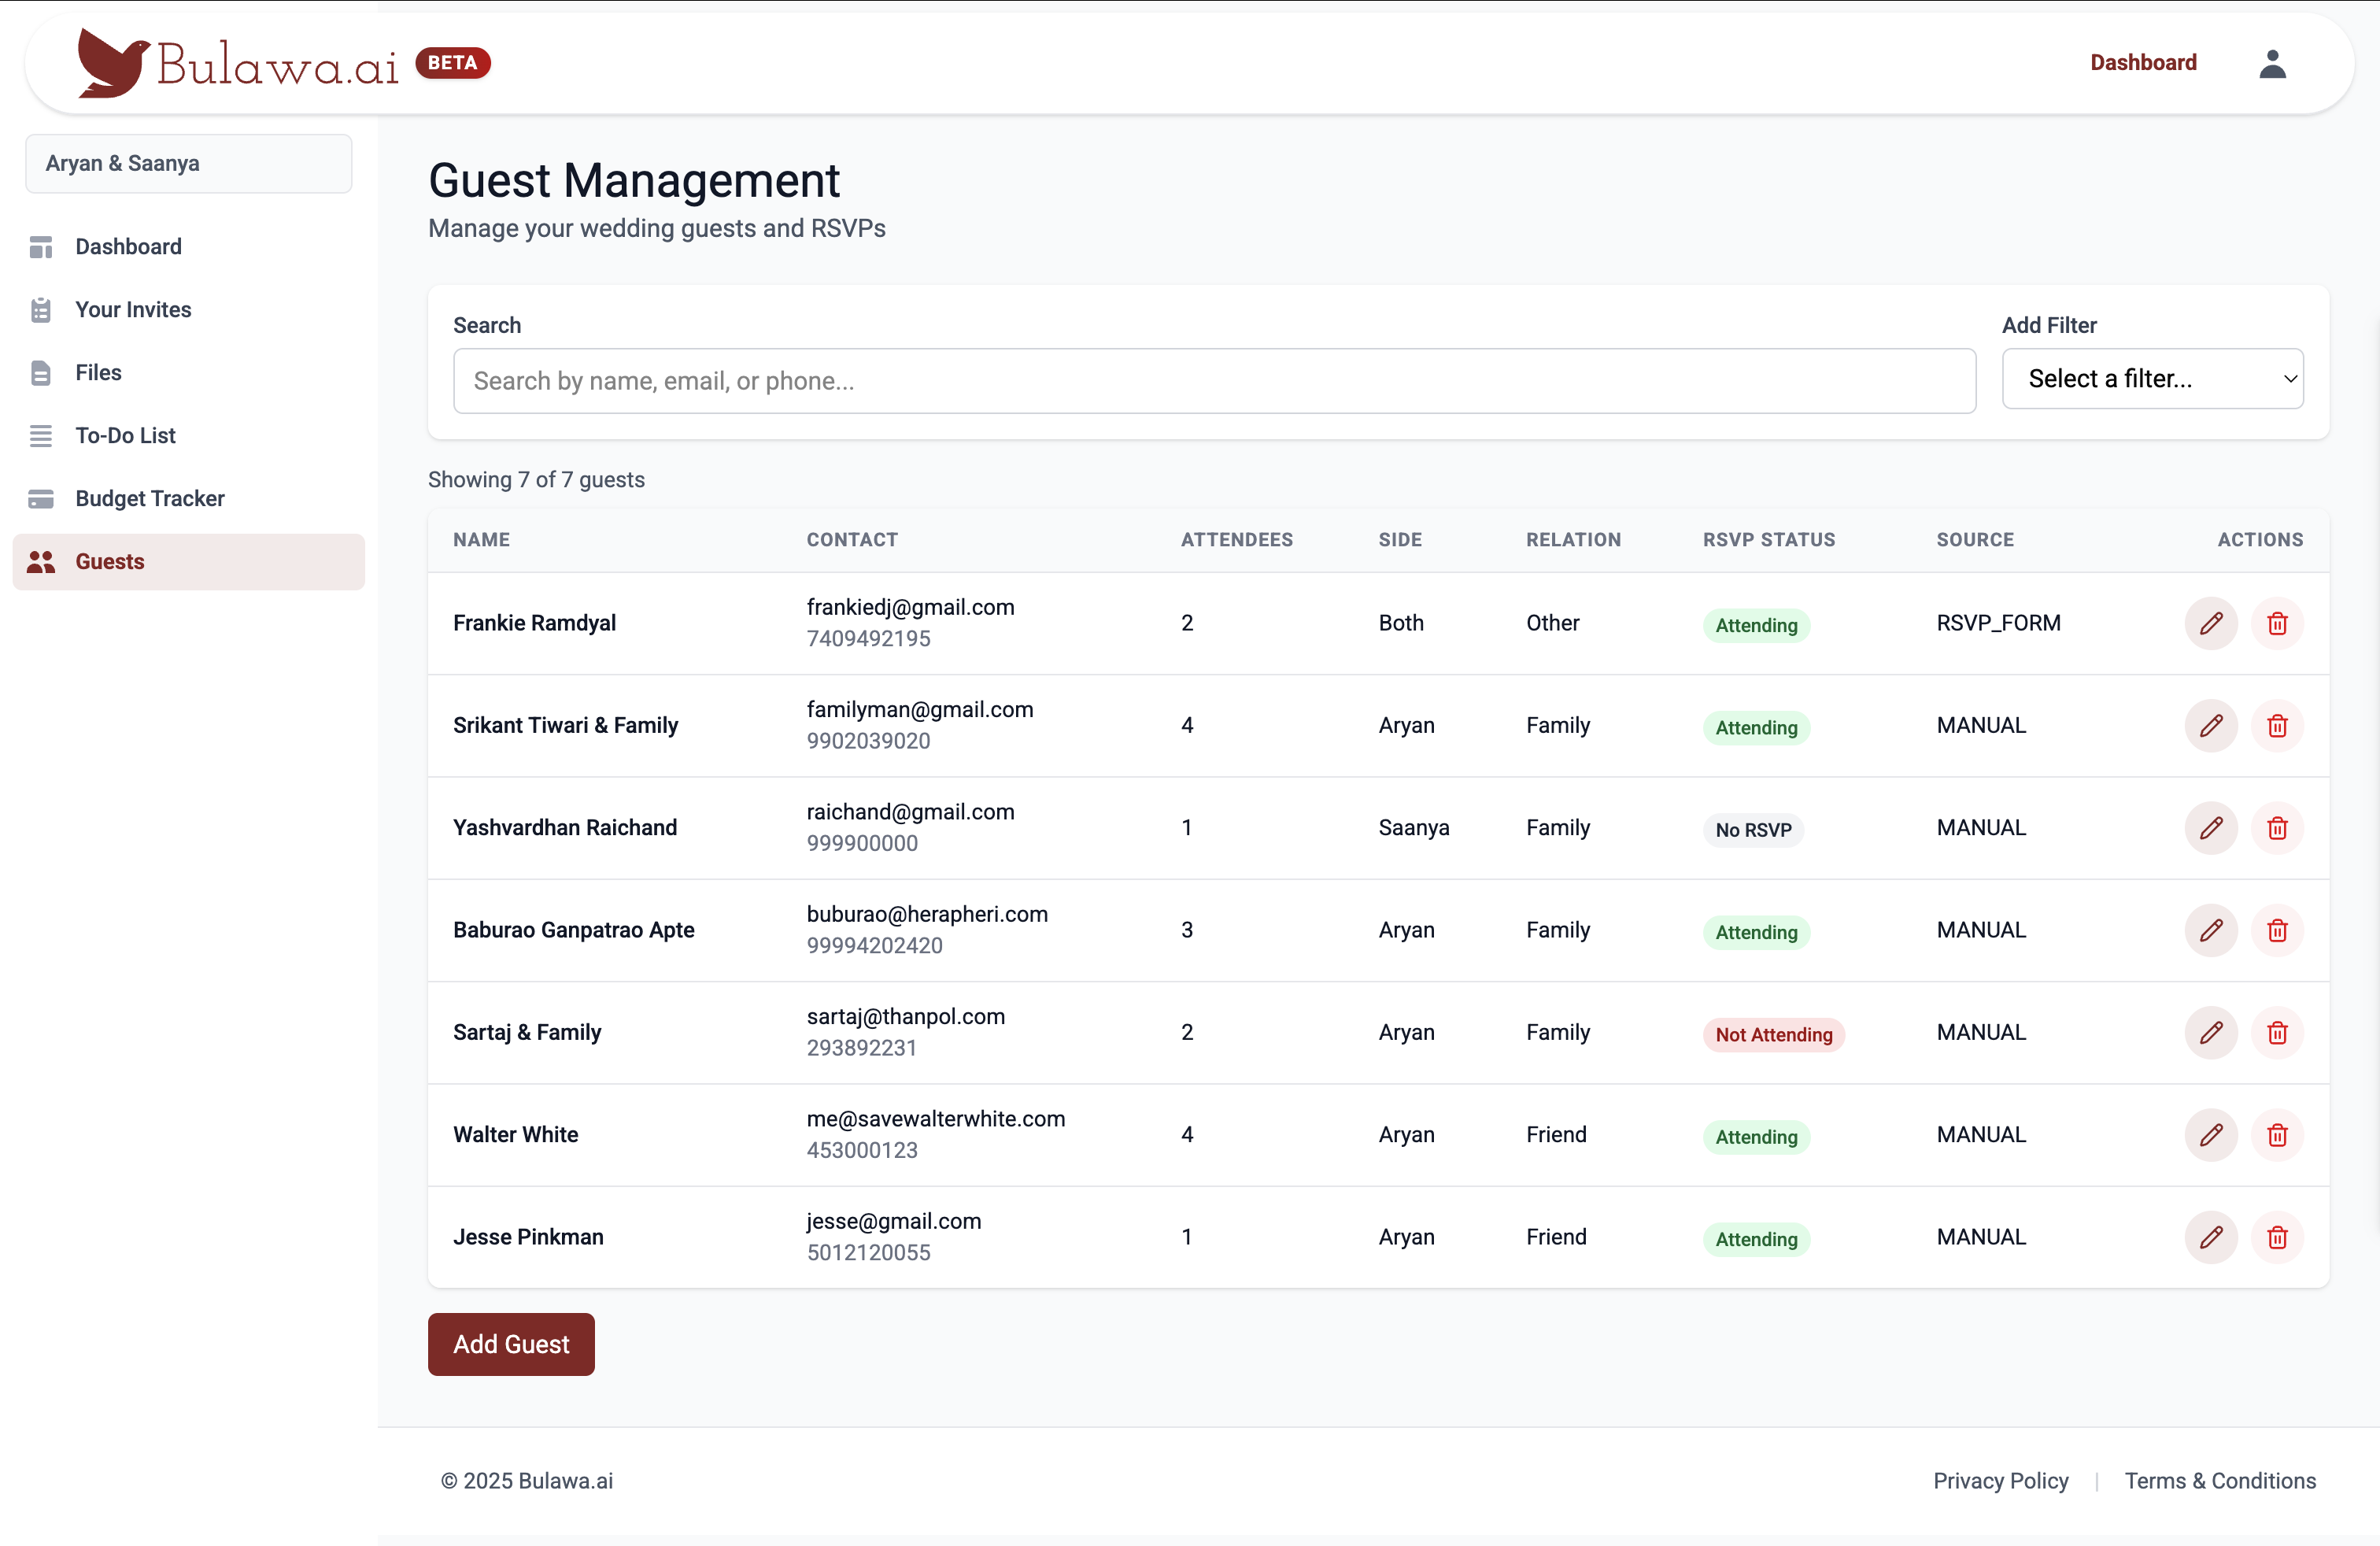Delete Srikant Tiwari & Family guest entry
This screenshot has width=2380, height=1546.
point(2277,726)
